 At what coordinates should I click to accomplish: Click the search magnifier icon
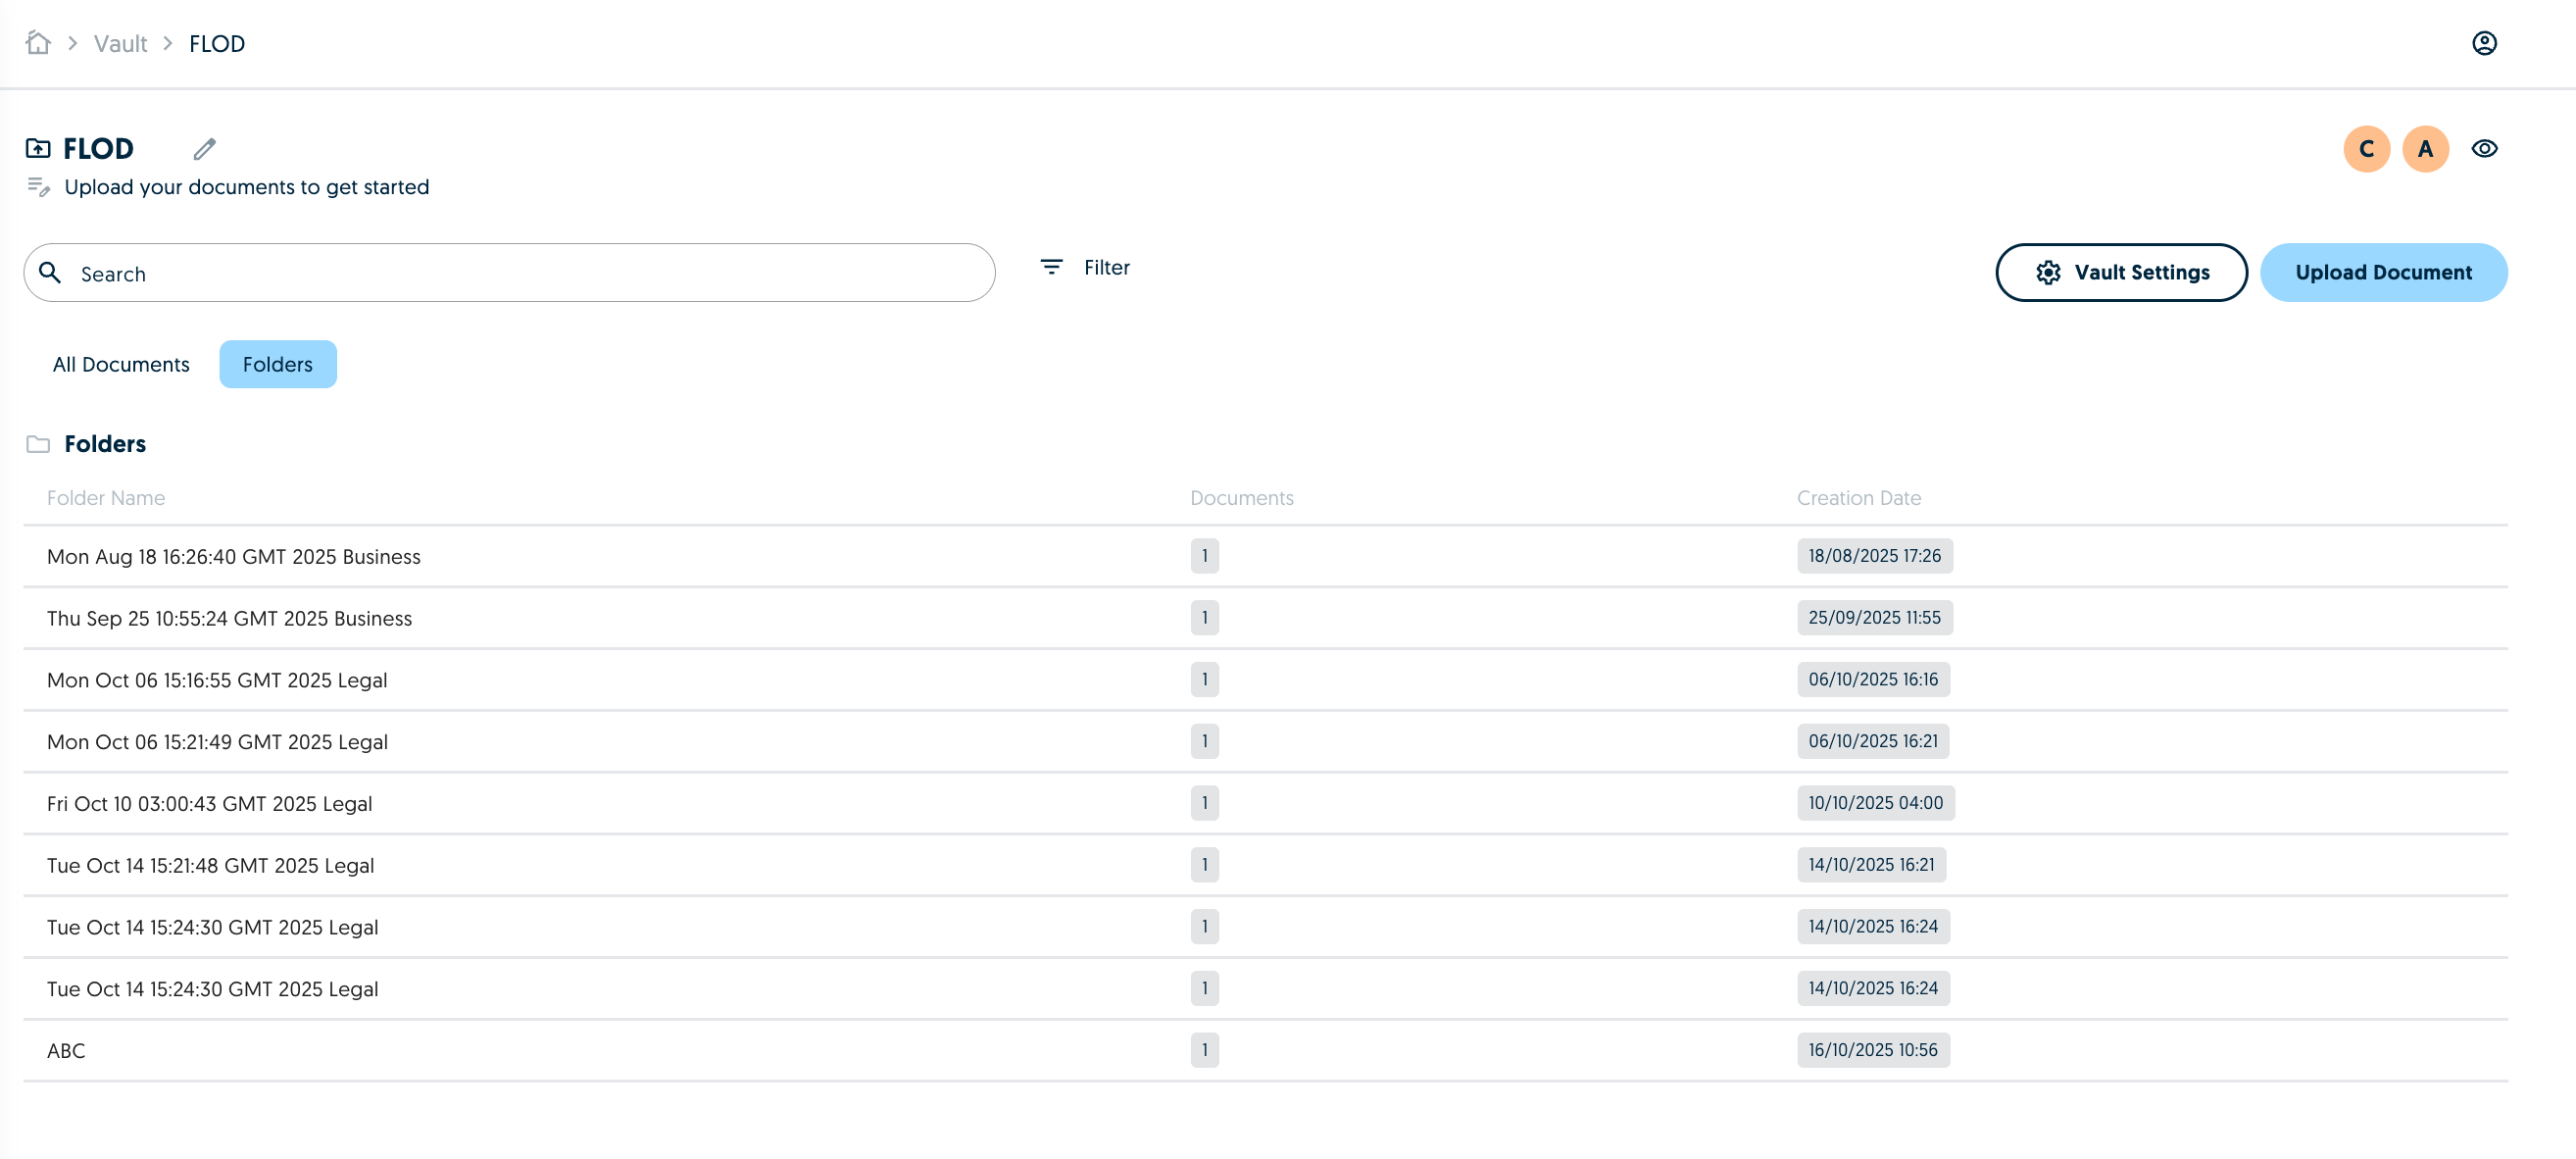(50, 273)
